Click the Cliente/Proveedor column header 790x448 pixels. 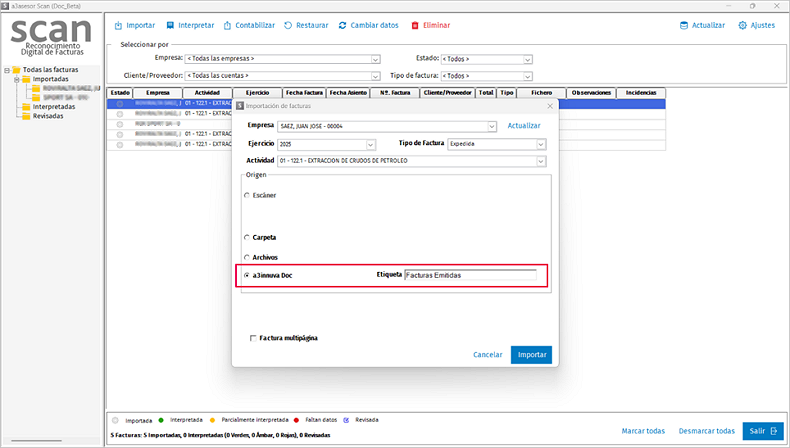click(448, 93)
